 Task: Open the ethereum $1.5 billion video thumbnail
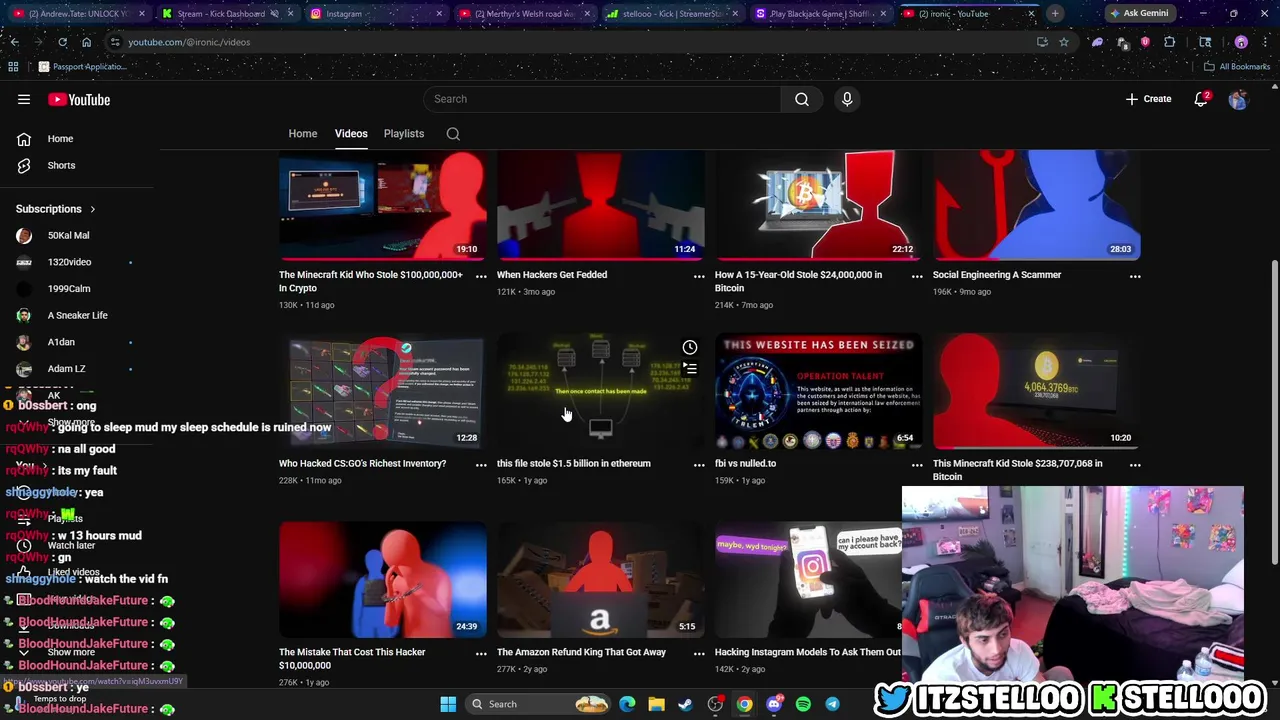(601, 390)
